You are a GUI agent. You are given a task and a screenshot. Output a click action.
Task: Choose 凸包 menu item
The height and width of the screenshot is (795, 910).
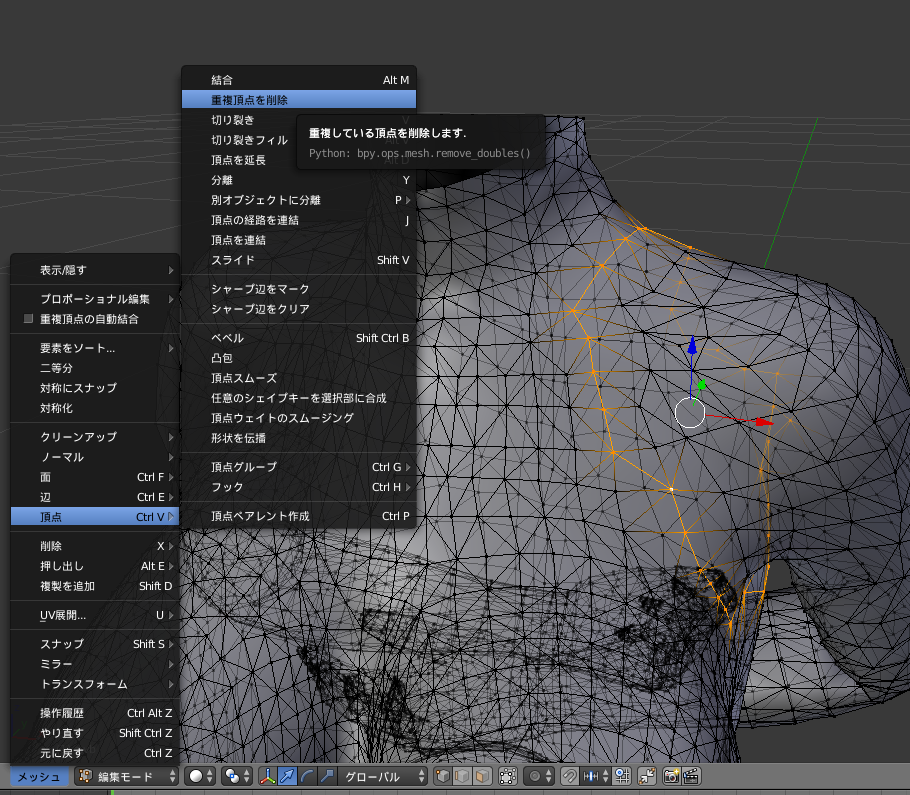(299, 358)
